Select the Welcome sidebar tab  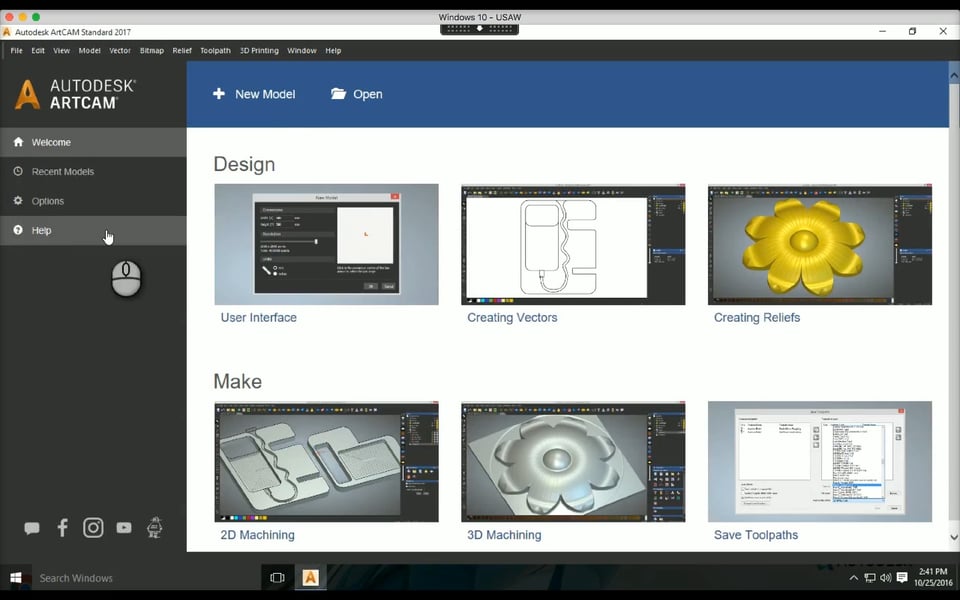(x=93, y=142)
